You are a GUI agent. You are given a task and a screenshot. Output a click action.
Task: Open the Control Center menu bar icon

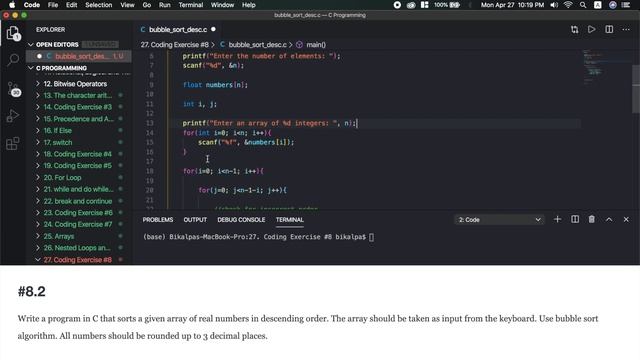click(626, 5)
